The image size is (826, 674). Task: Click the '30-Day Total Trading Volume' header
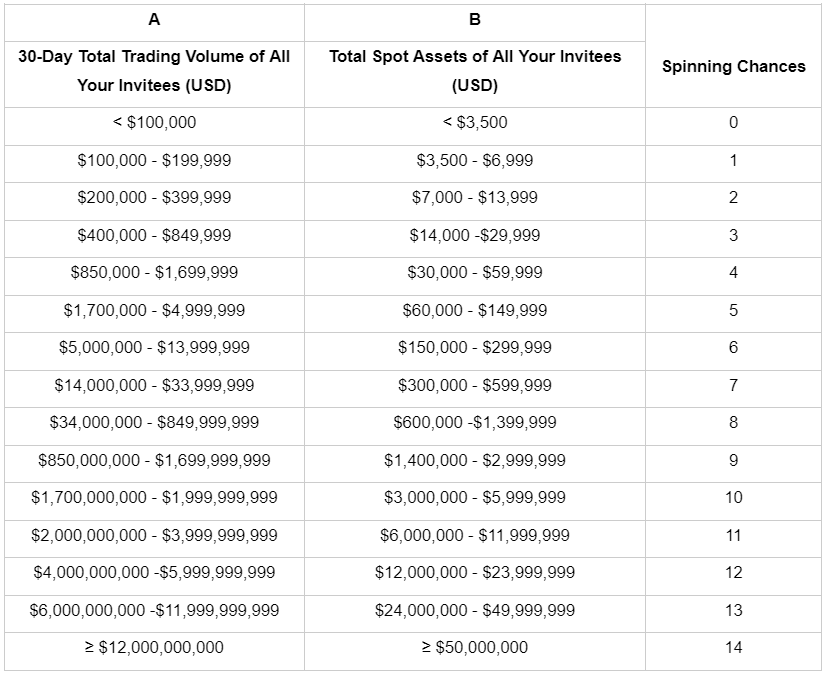pos(154,71)
